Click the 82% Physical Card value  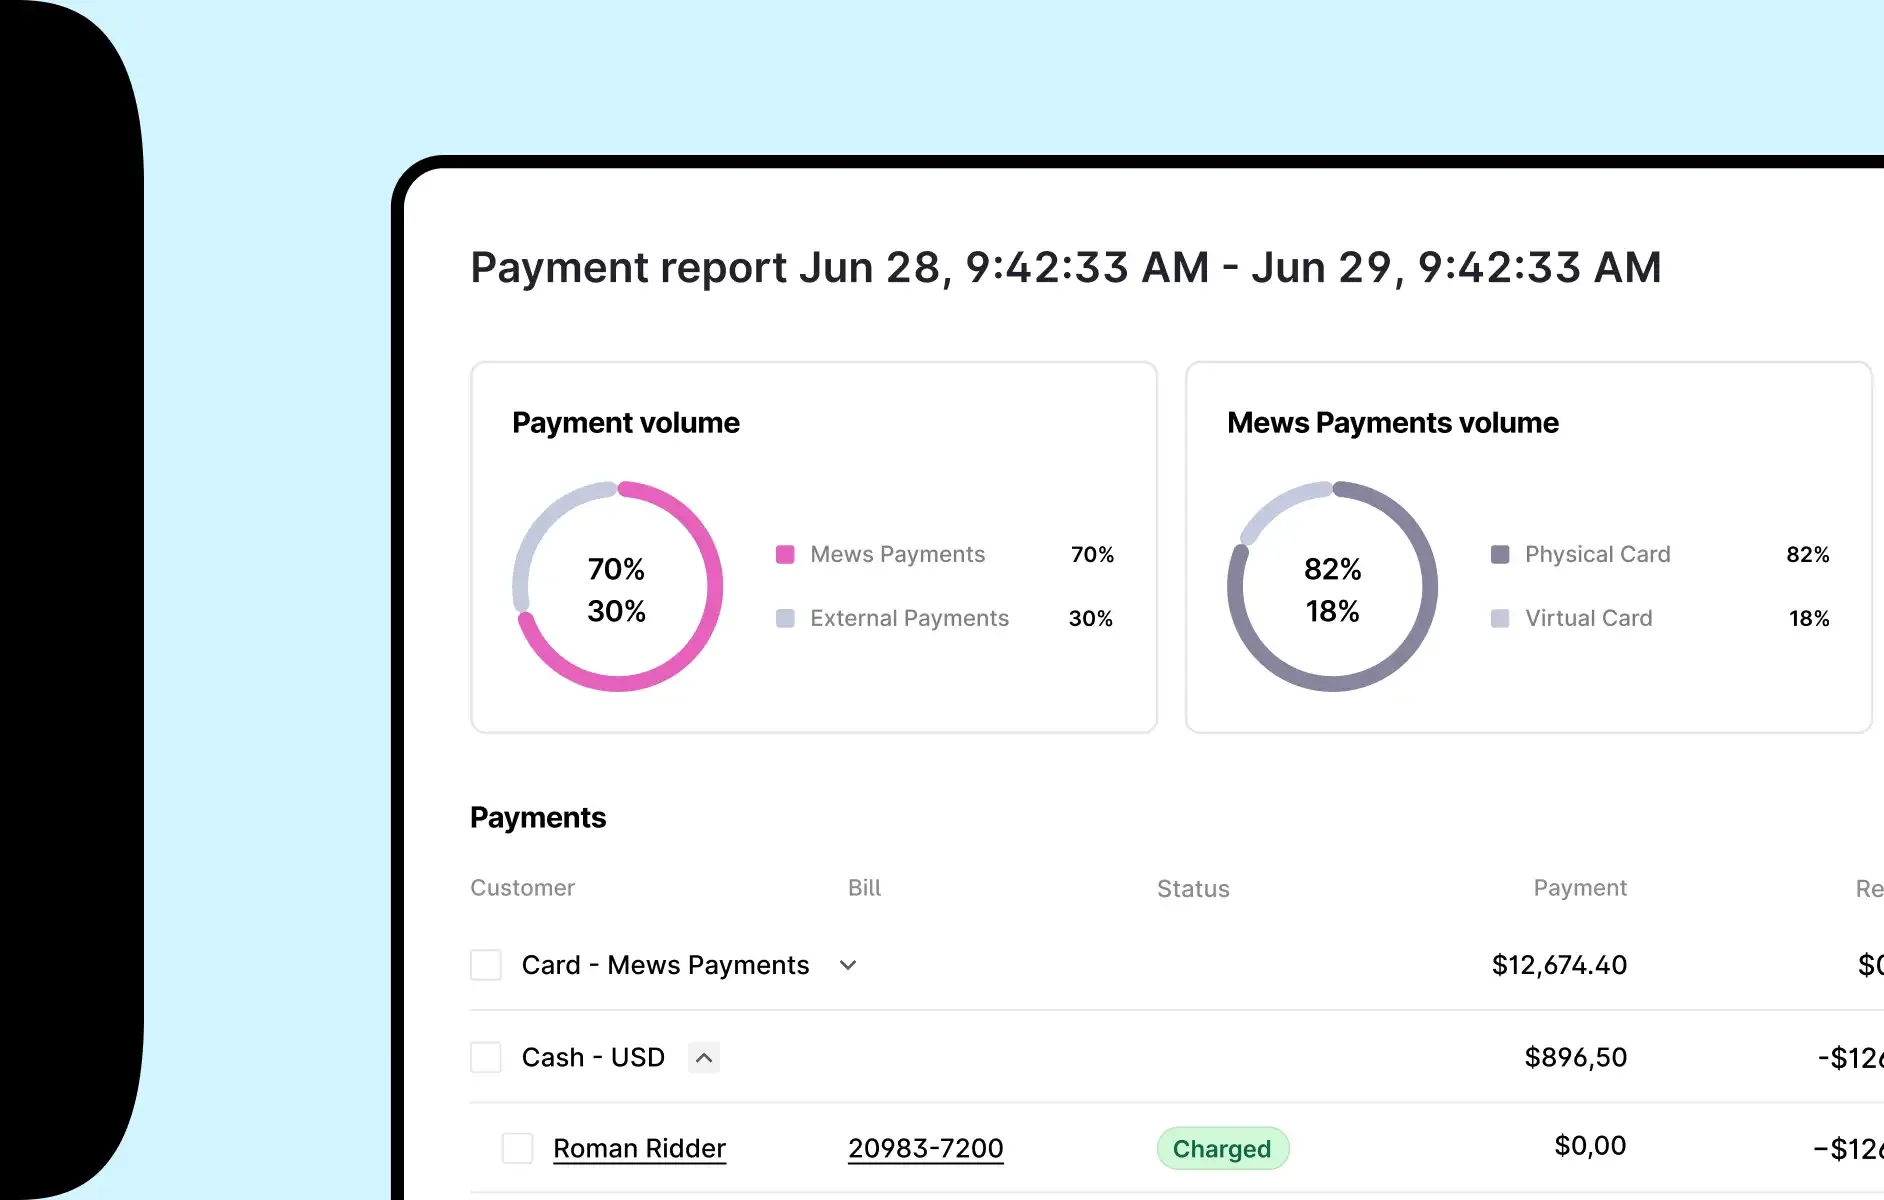click(1808, 554)
